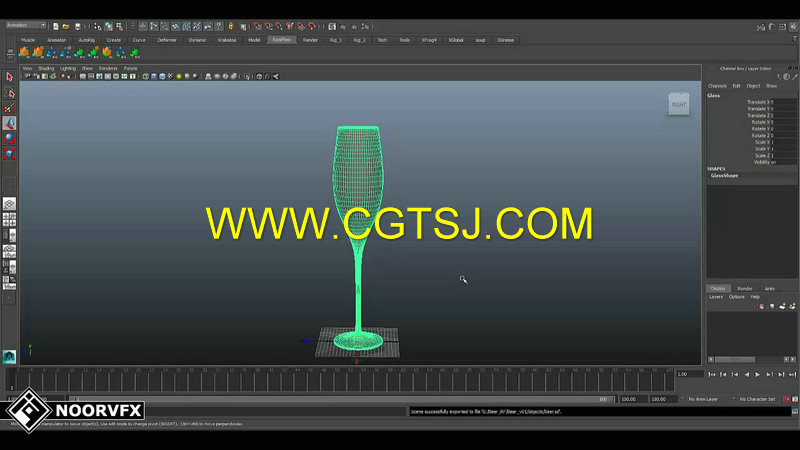Image resolution: width=800 pixels, height=450 pixels.
Task: Open the viewport Shading menu
Action: click(x=46, y=68)
